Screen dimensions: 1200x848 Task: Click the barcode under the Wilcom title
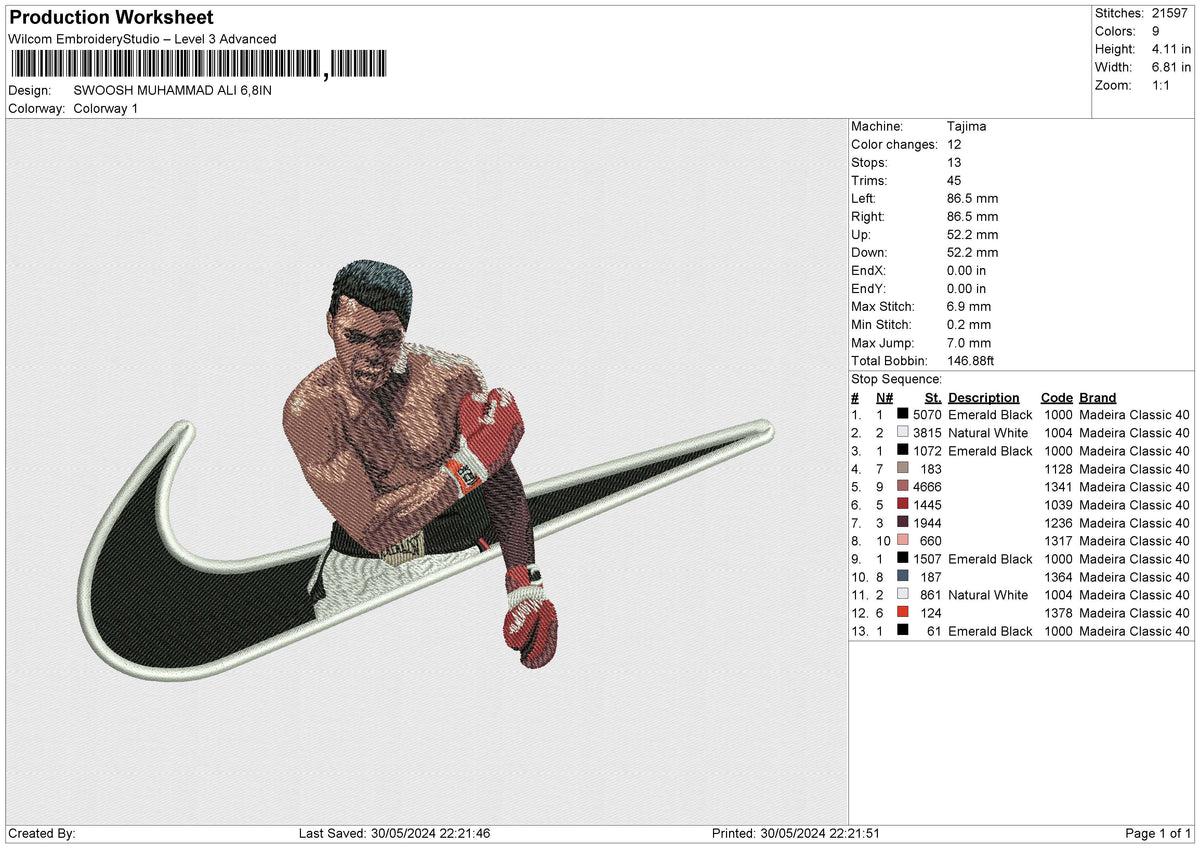pos(197,66)
